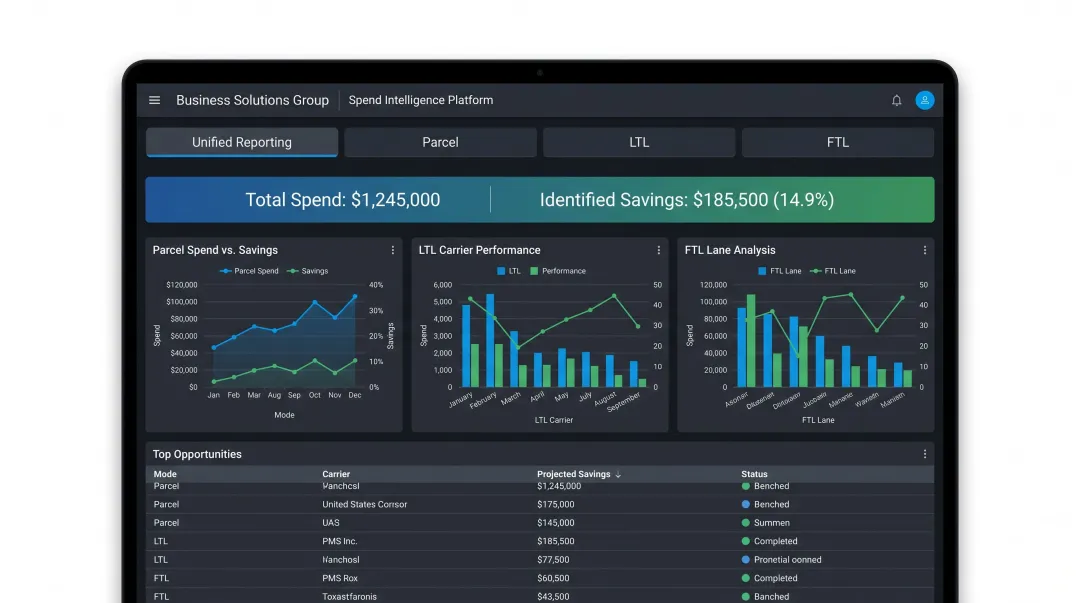Sort by Projected Savings column header
Viewport: 1080px width, 603px height.
[574, 474]
